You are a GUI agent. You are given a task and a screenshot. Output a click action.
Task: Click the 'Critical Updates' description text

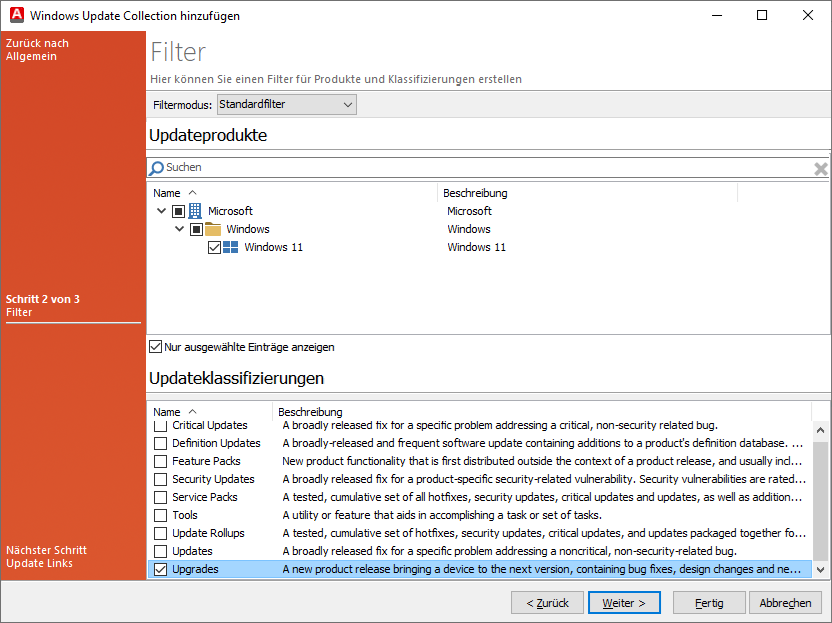coord(500,426)
